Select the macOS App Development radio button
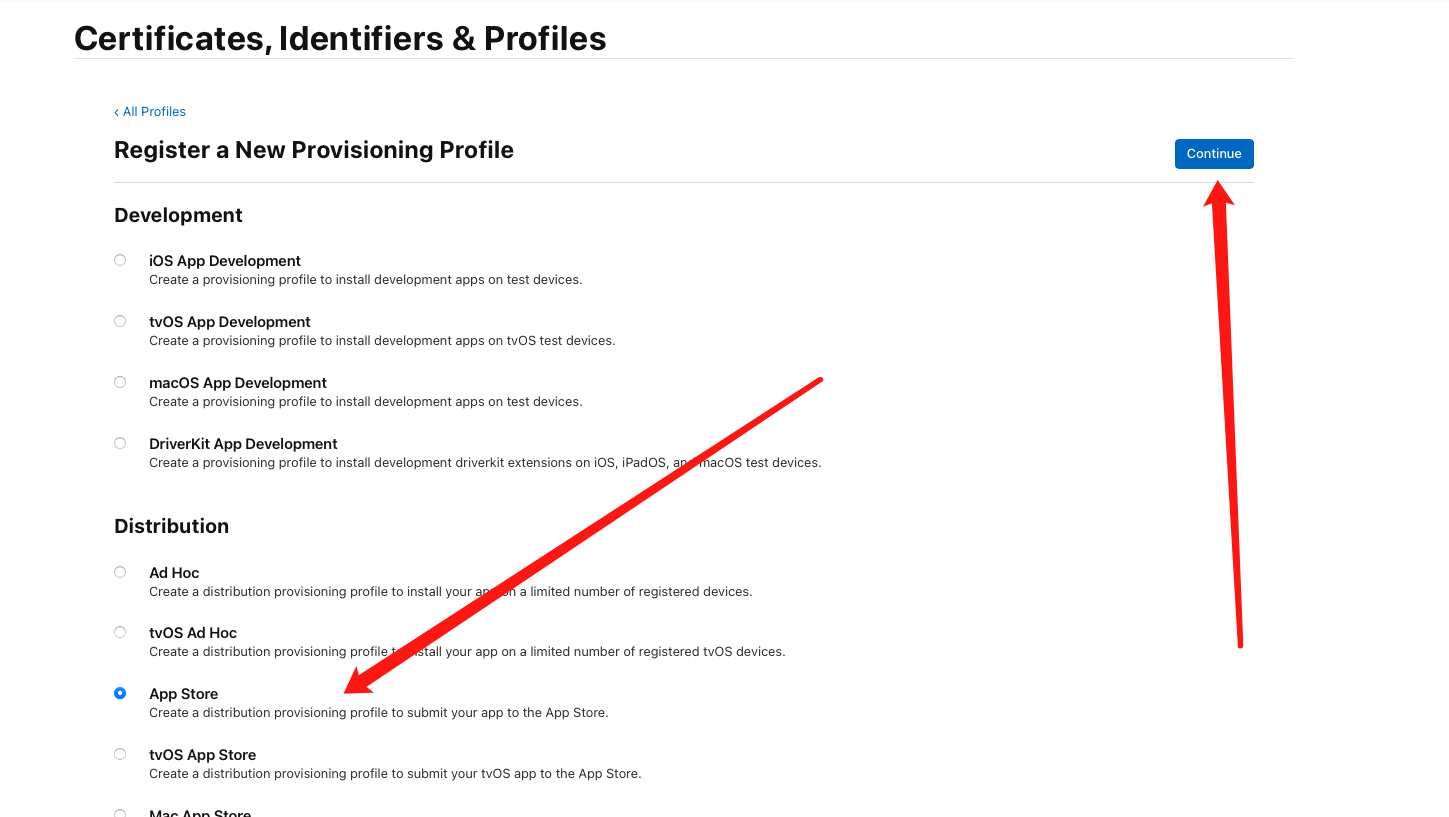 [x=120, y=382]
